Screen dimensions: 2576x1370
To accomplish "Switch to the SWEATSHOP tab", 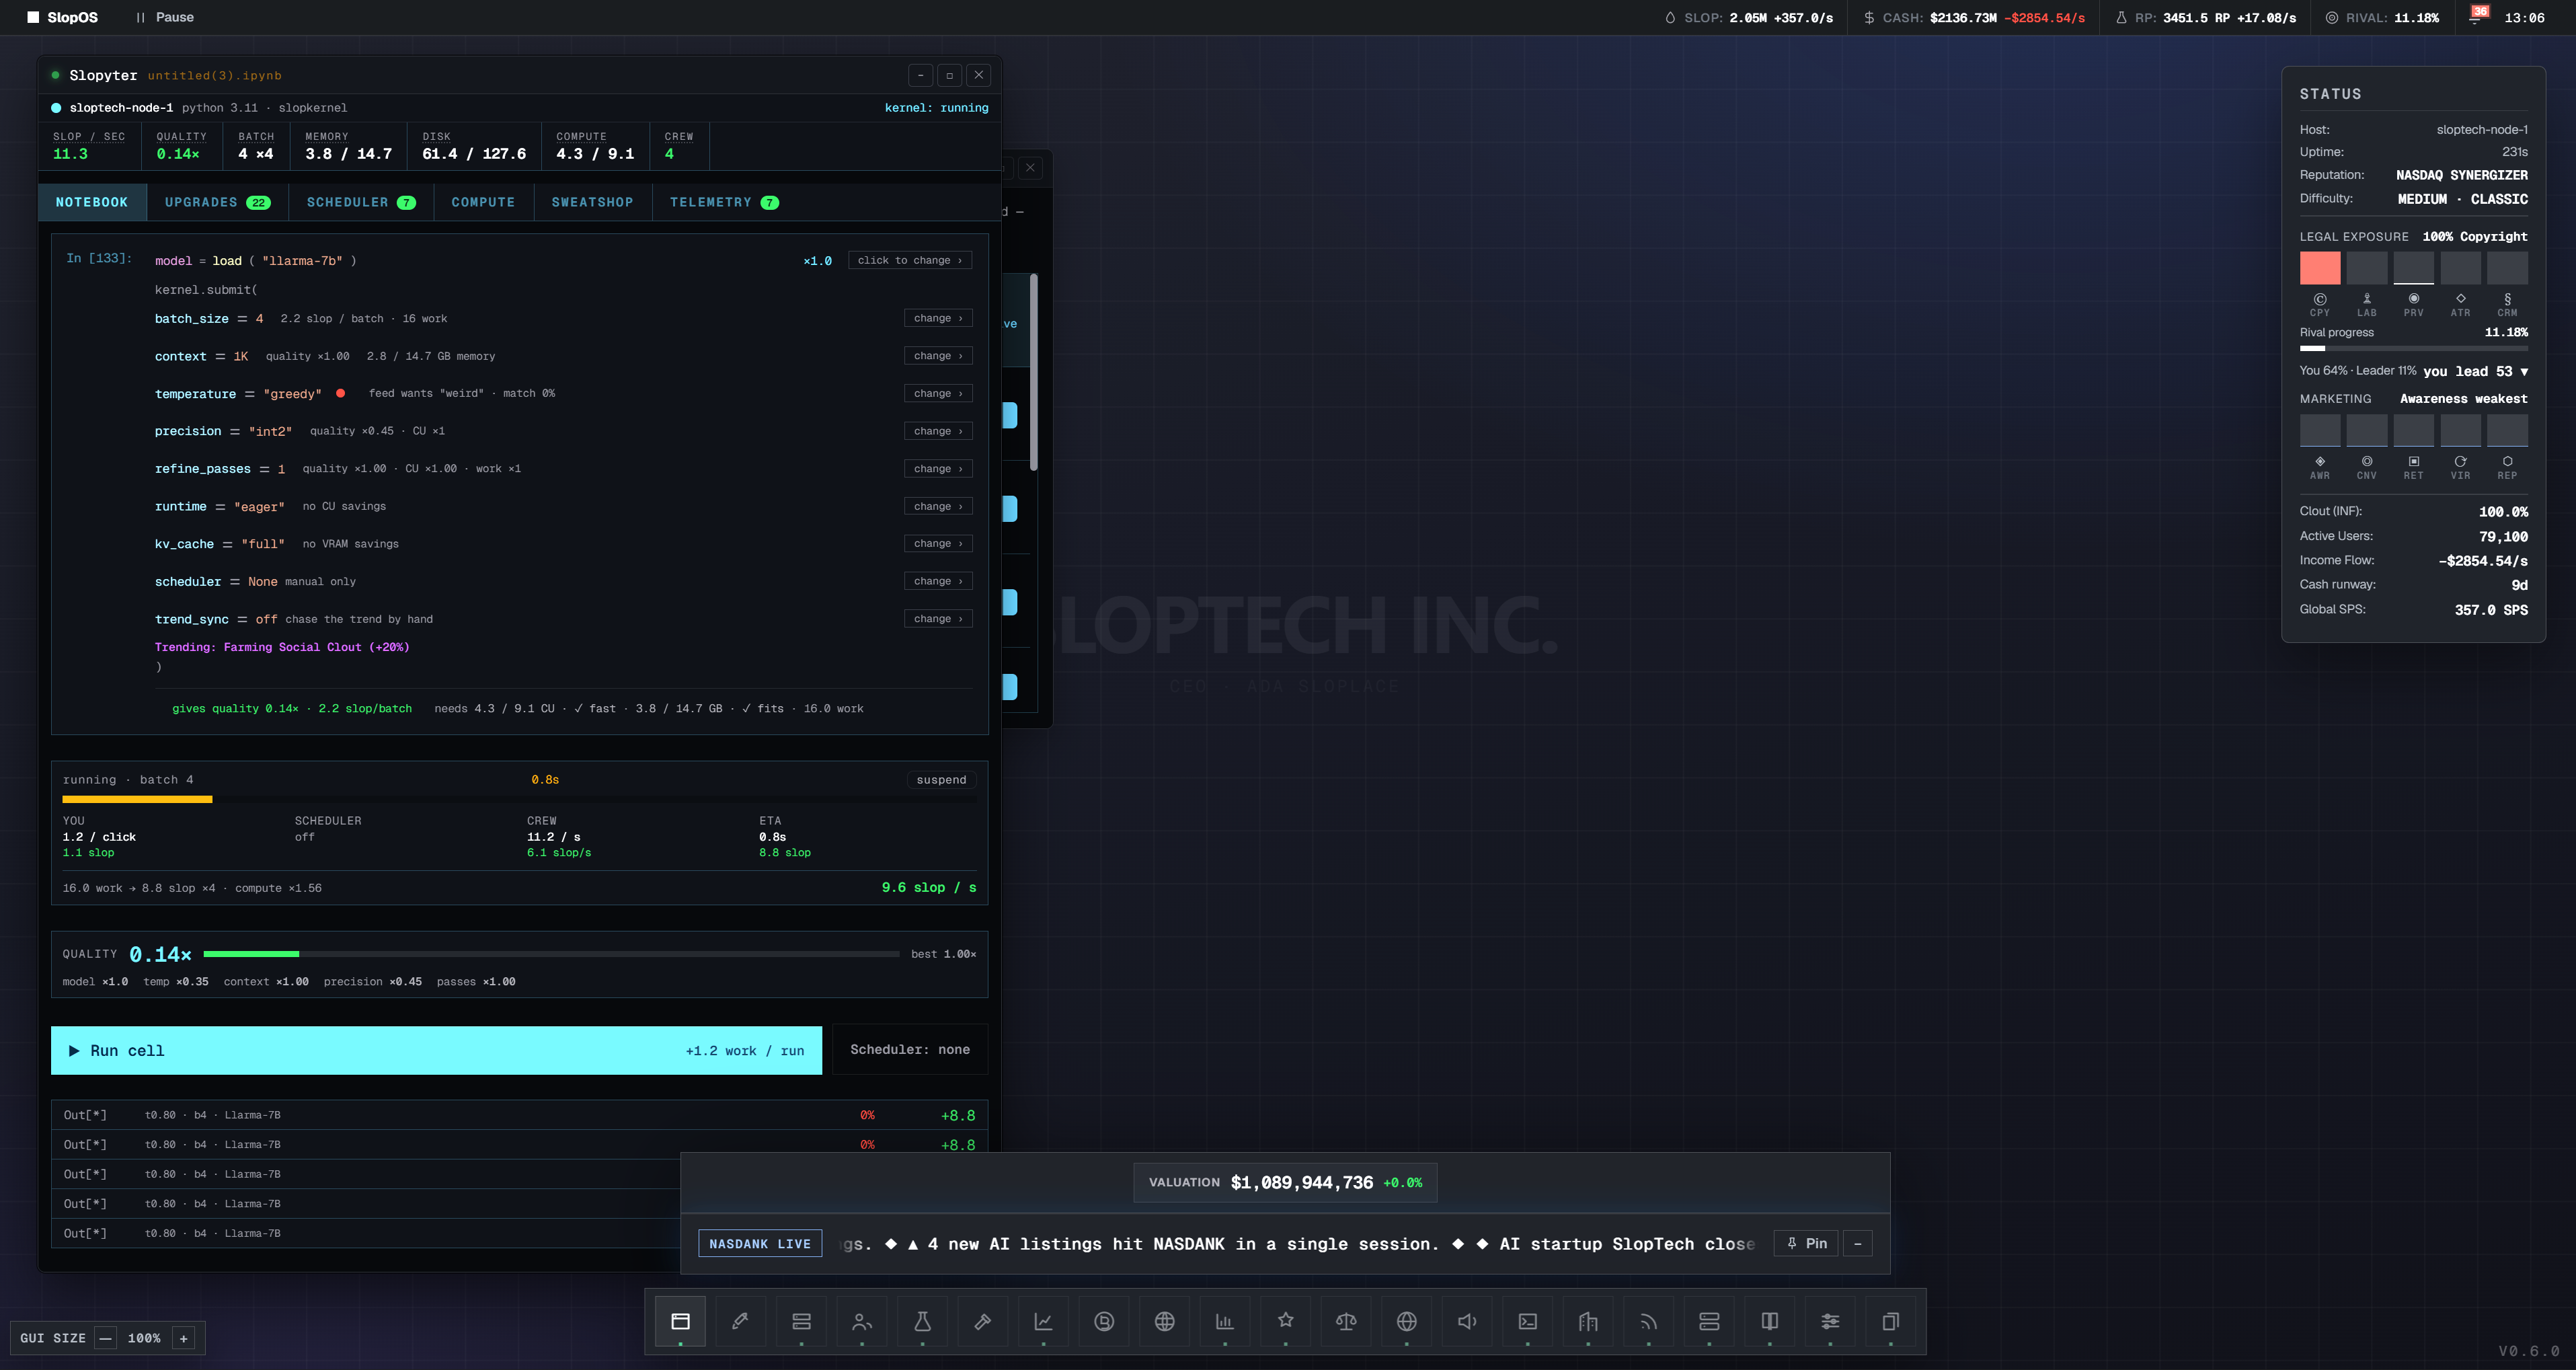I will tap(592, 202).
